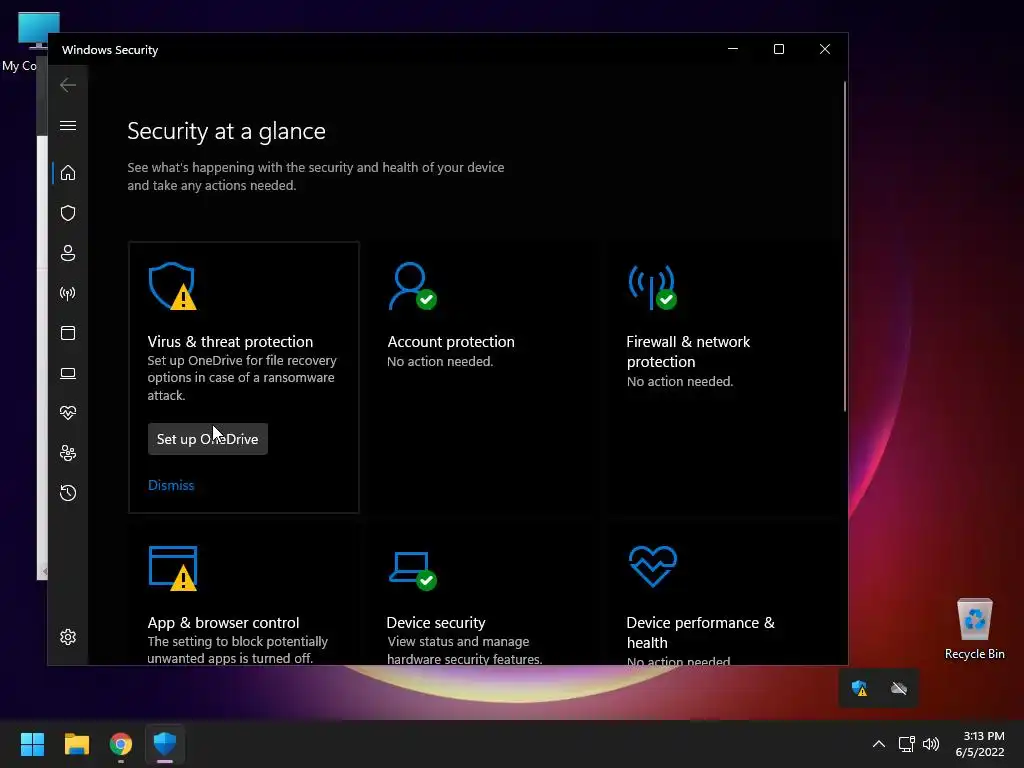
Task: Open Family options icon in sidebar
Action: 68,453
